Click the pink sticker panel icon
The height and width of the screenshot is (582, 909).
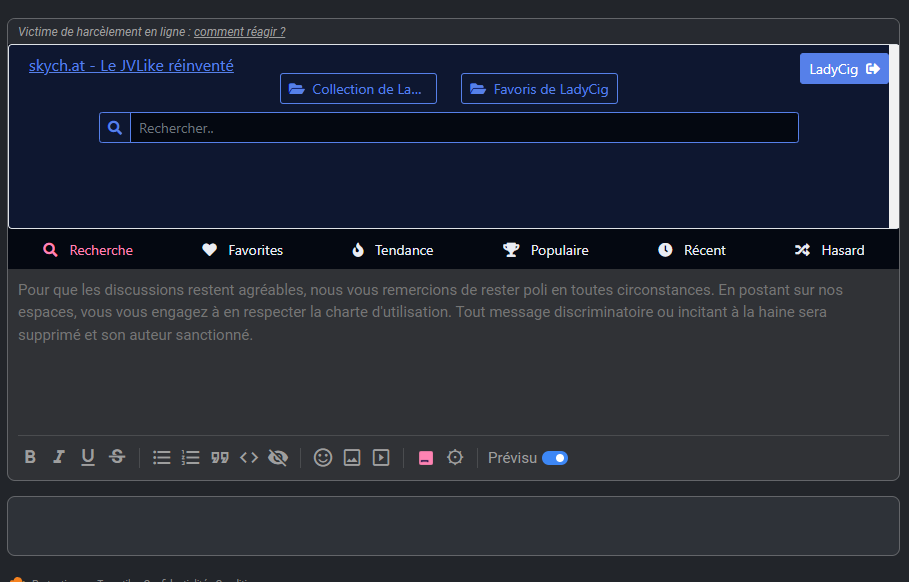point(426,458)
